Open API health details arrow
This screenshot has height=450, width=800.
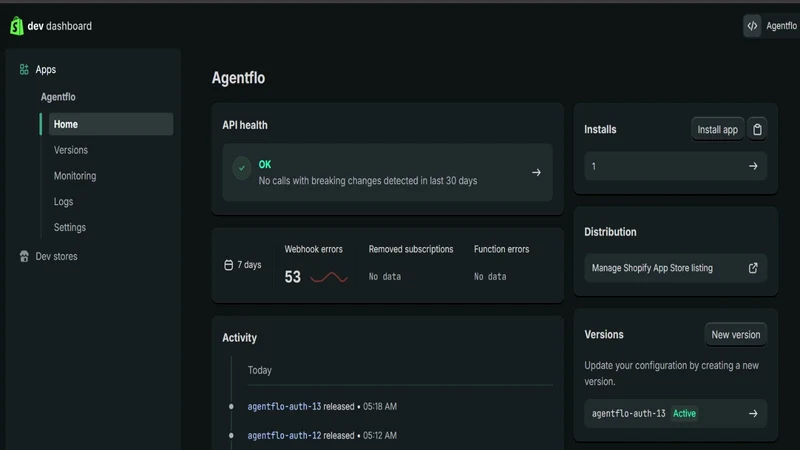536,172
